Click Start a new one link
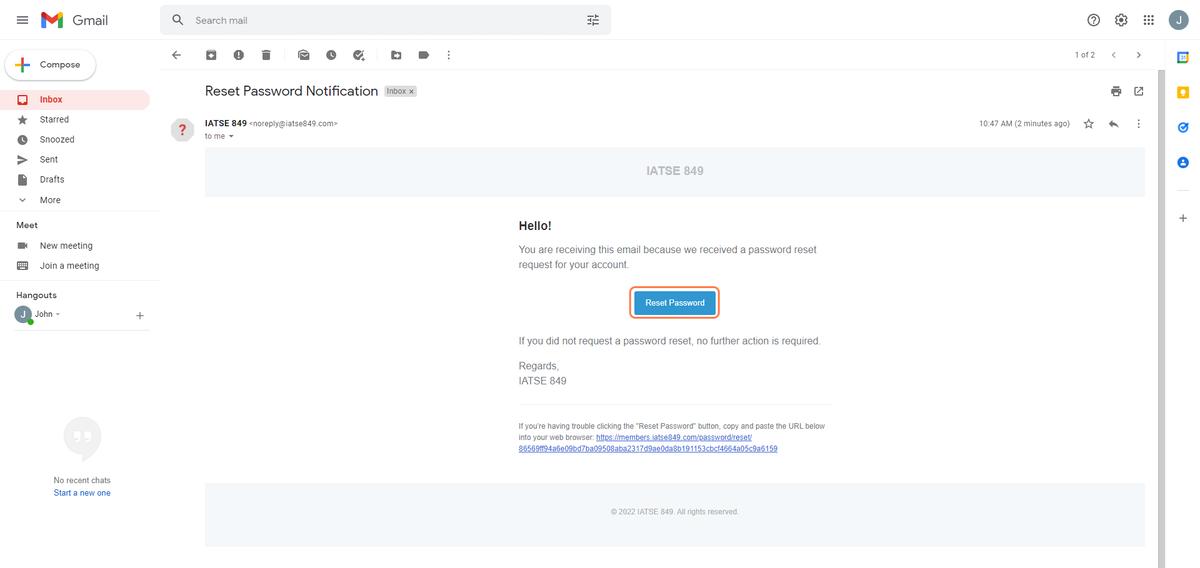The width and height of the screenshot is (1200, 568). (82, 493)
